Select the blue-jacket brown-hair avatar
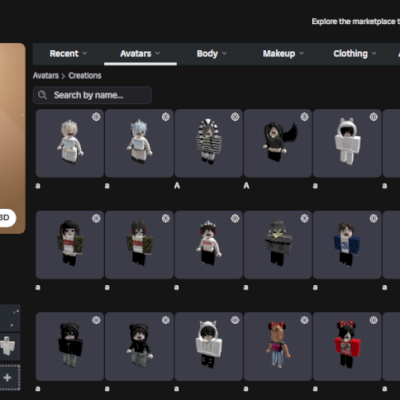This screenshot has width=400, height=400. 347,245
